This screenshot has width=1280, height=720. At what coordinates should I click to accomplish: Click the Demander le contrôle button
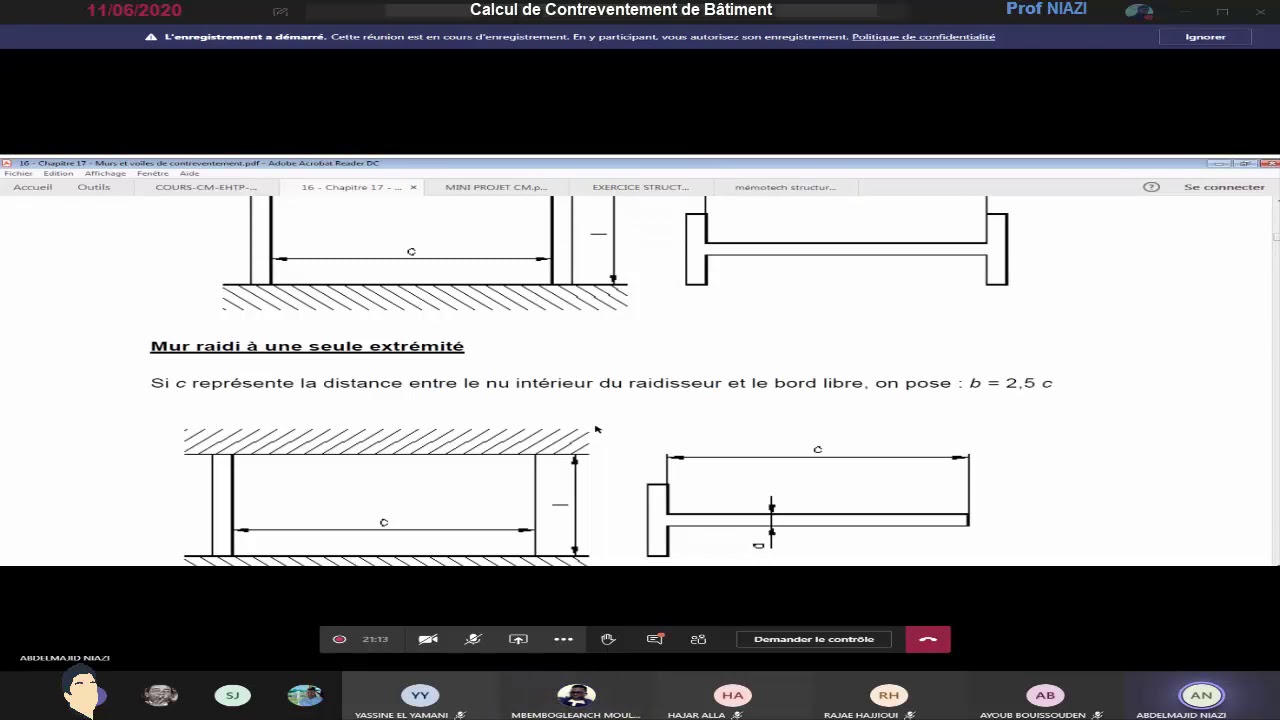(x=814, y=639)
